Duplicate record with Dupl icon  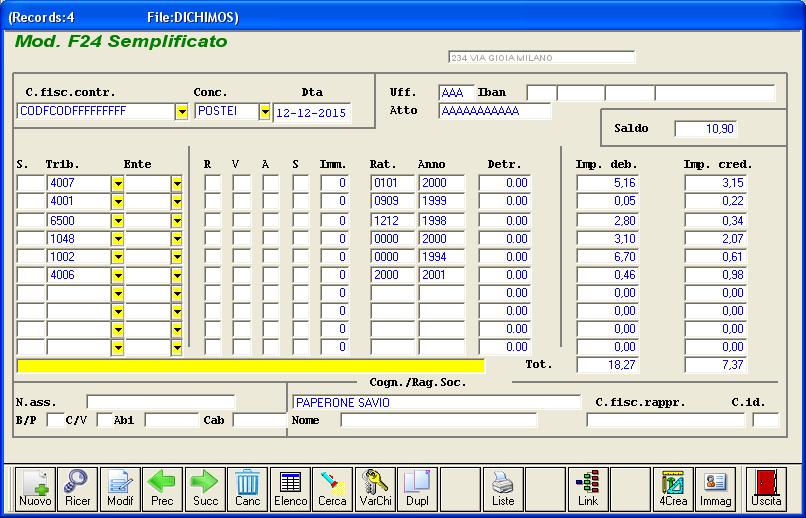(x=418, y=489)
